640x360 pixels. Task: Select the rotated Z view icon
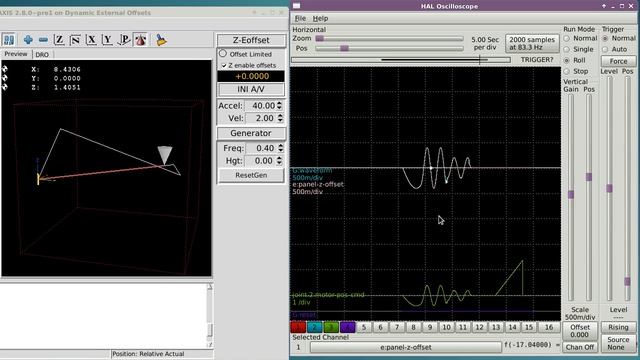coord(75,40)
